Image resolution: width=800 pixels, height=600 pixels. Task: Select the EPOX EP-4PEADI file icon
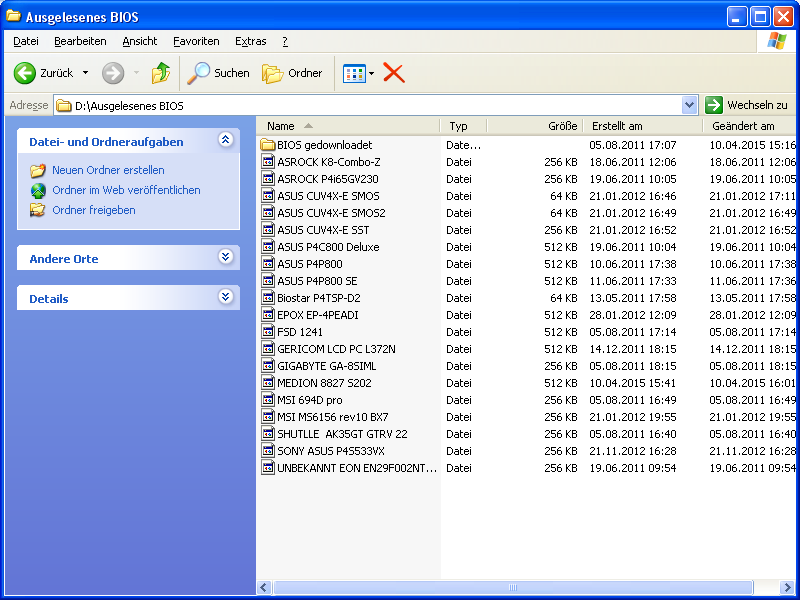(268, 315)
